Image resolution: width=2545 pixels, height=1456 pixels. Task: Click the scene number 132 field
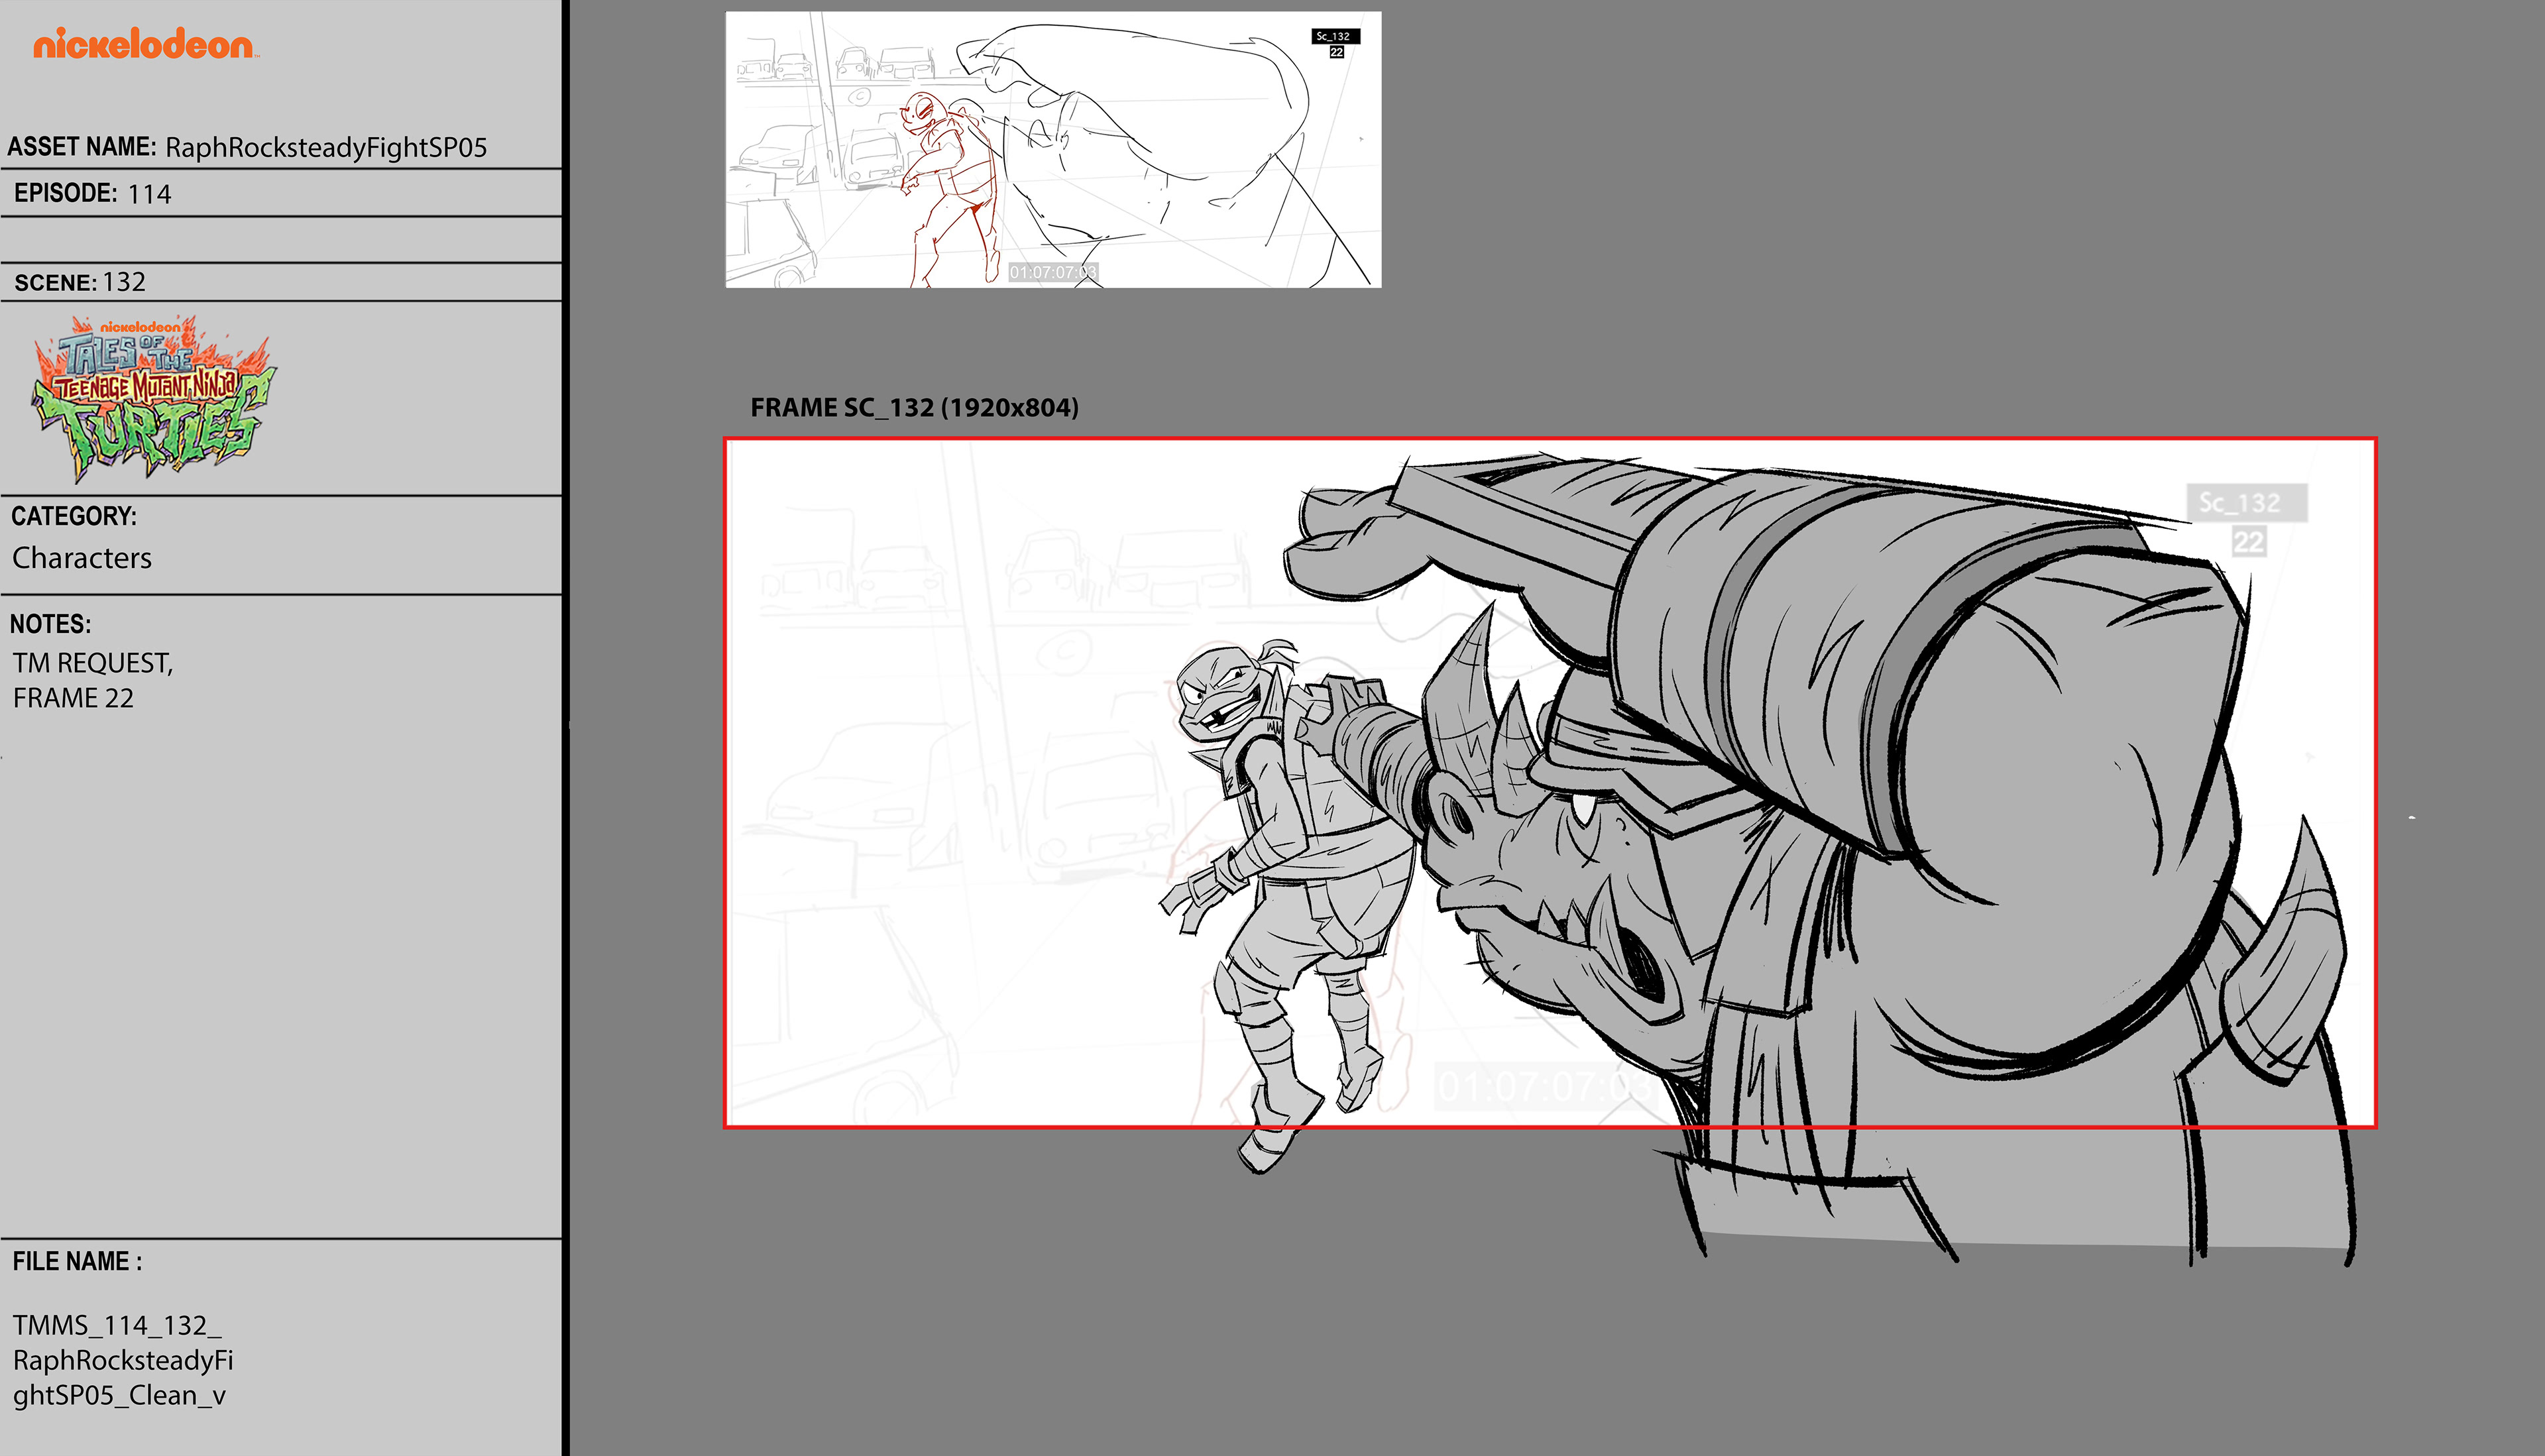[x=124, y=282]
